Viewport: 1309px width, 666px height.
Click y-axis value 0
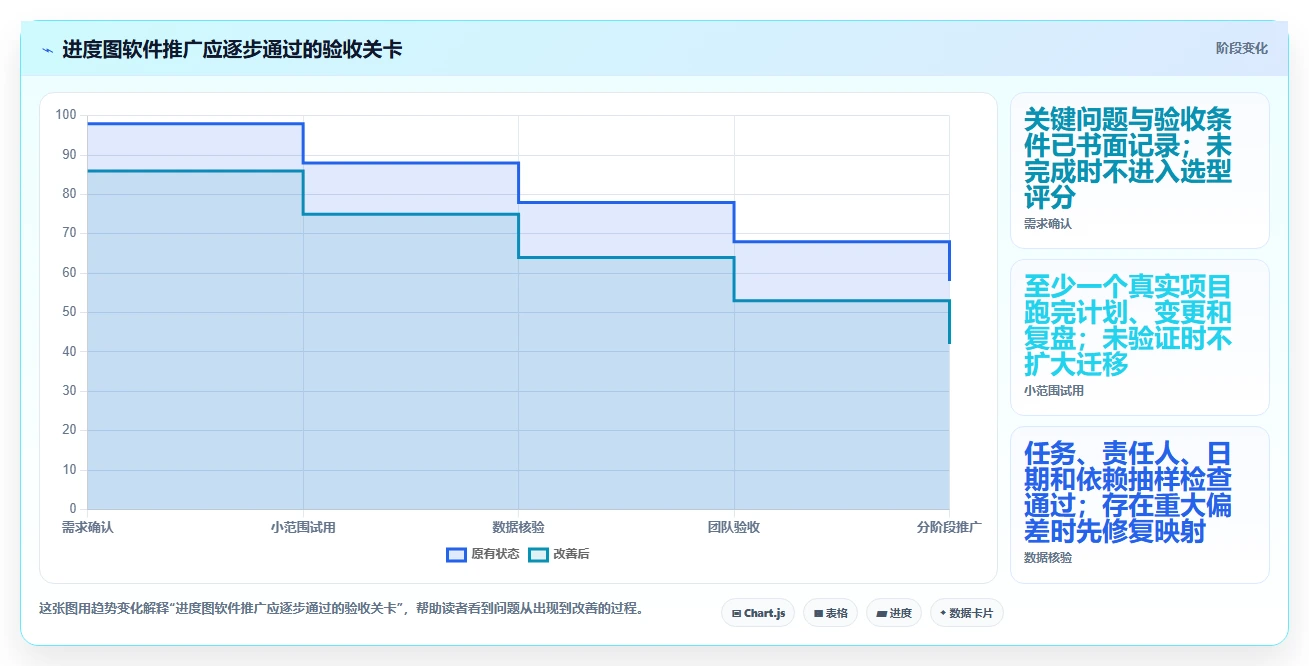72,509
